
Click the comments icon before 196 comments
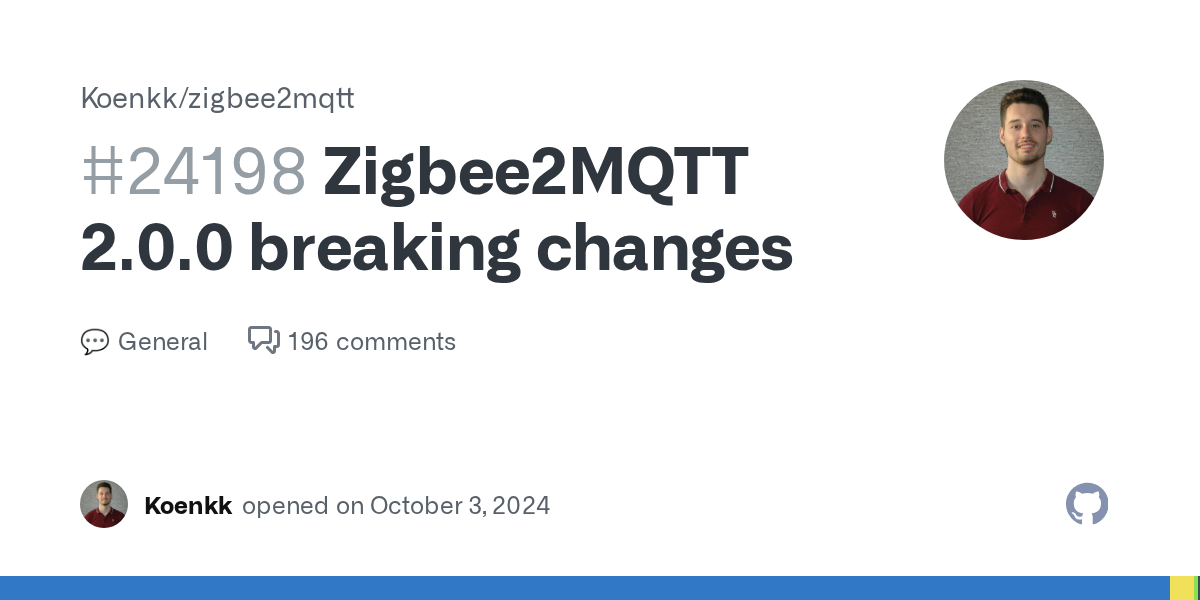click(263, 341)
